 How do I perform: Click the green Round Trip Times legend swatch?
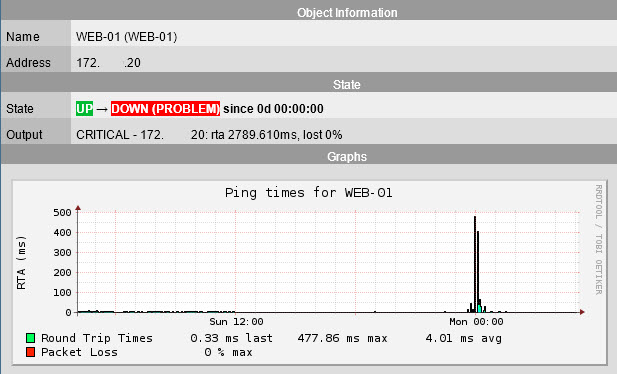pyautogui.click(x=30, y=338)
